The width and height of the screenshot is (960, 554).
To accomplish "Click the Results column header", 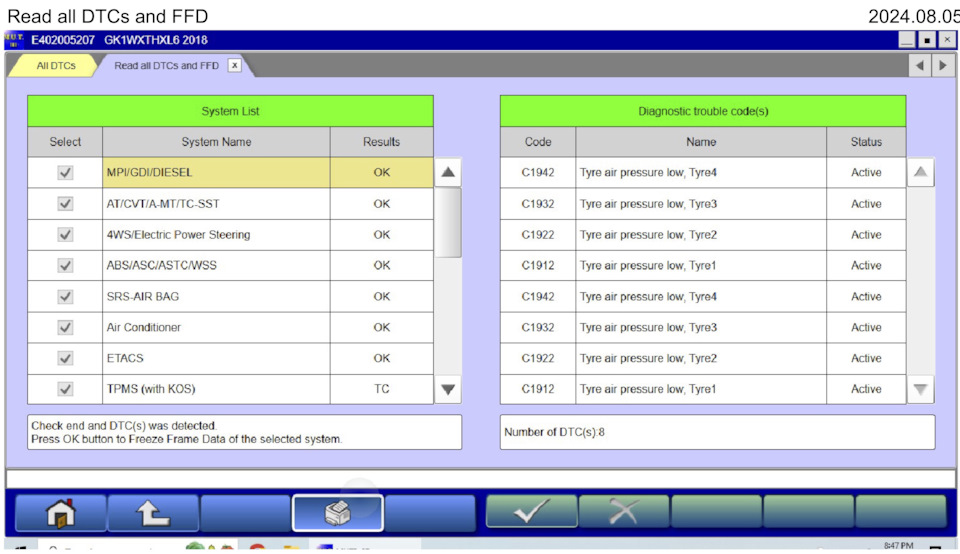I will point(381,142).
